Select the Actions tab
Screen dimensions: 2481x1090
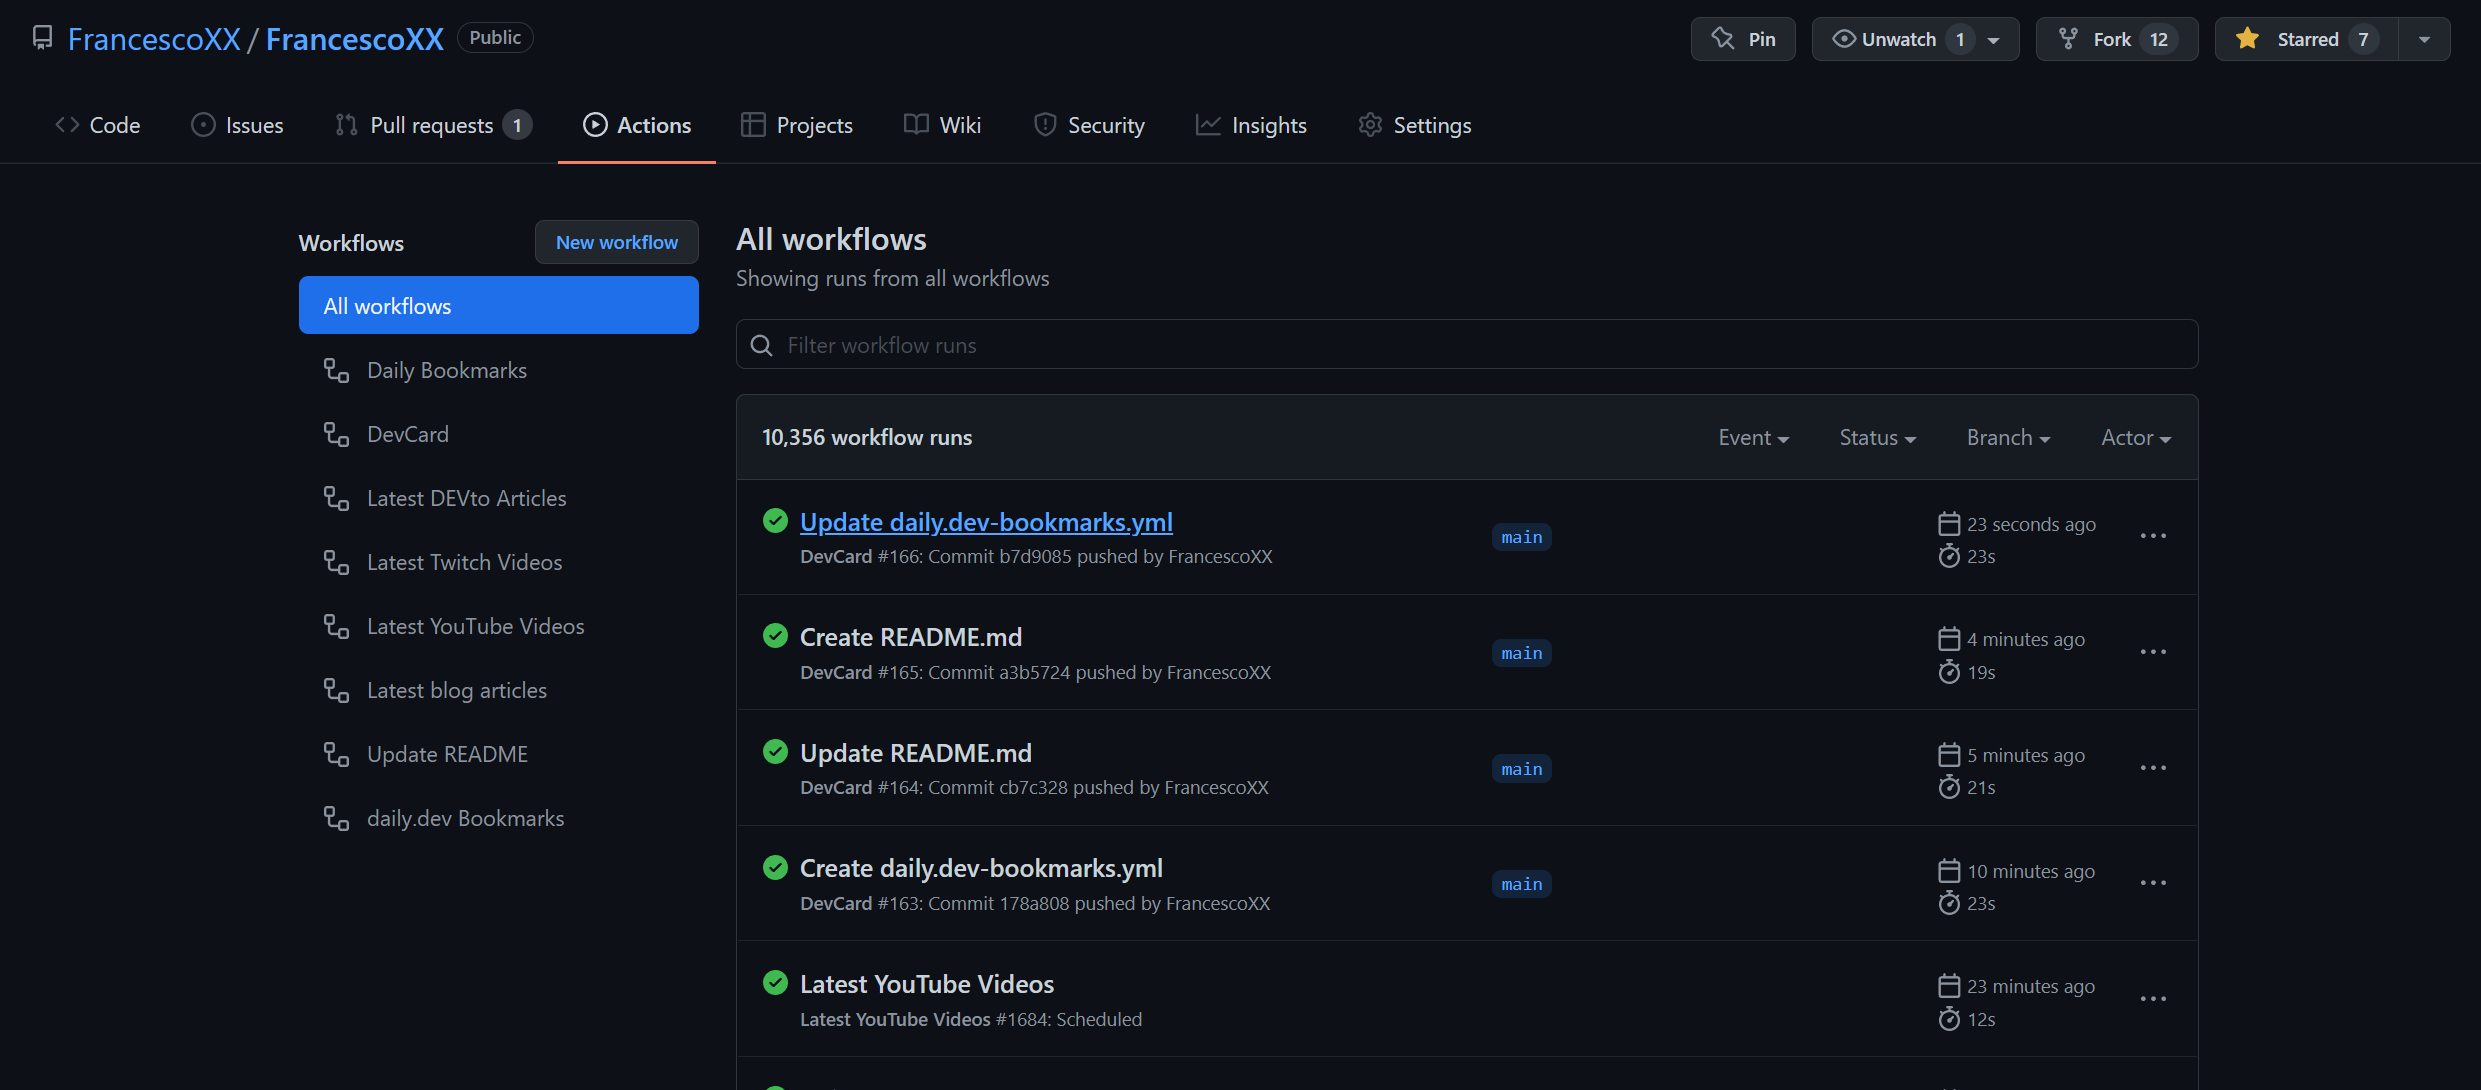point(637,125)
